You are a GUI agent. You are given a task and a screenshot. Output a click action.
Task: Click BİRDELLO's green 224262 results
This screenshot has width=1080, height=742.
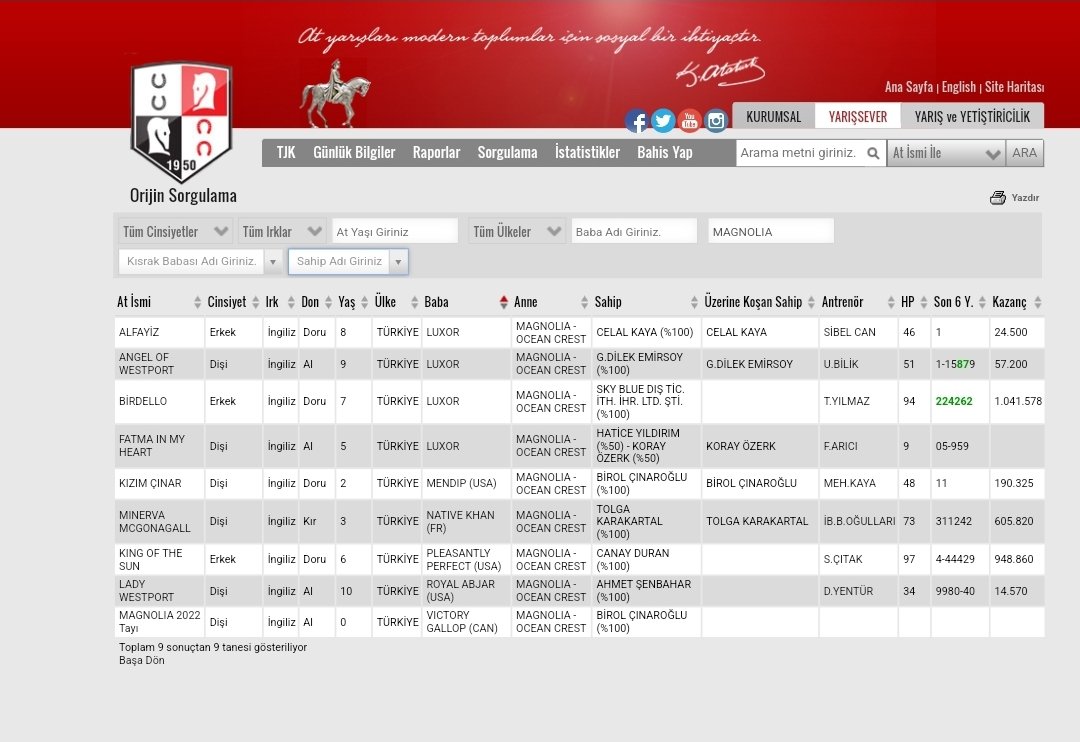click(954, 401)
